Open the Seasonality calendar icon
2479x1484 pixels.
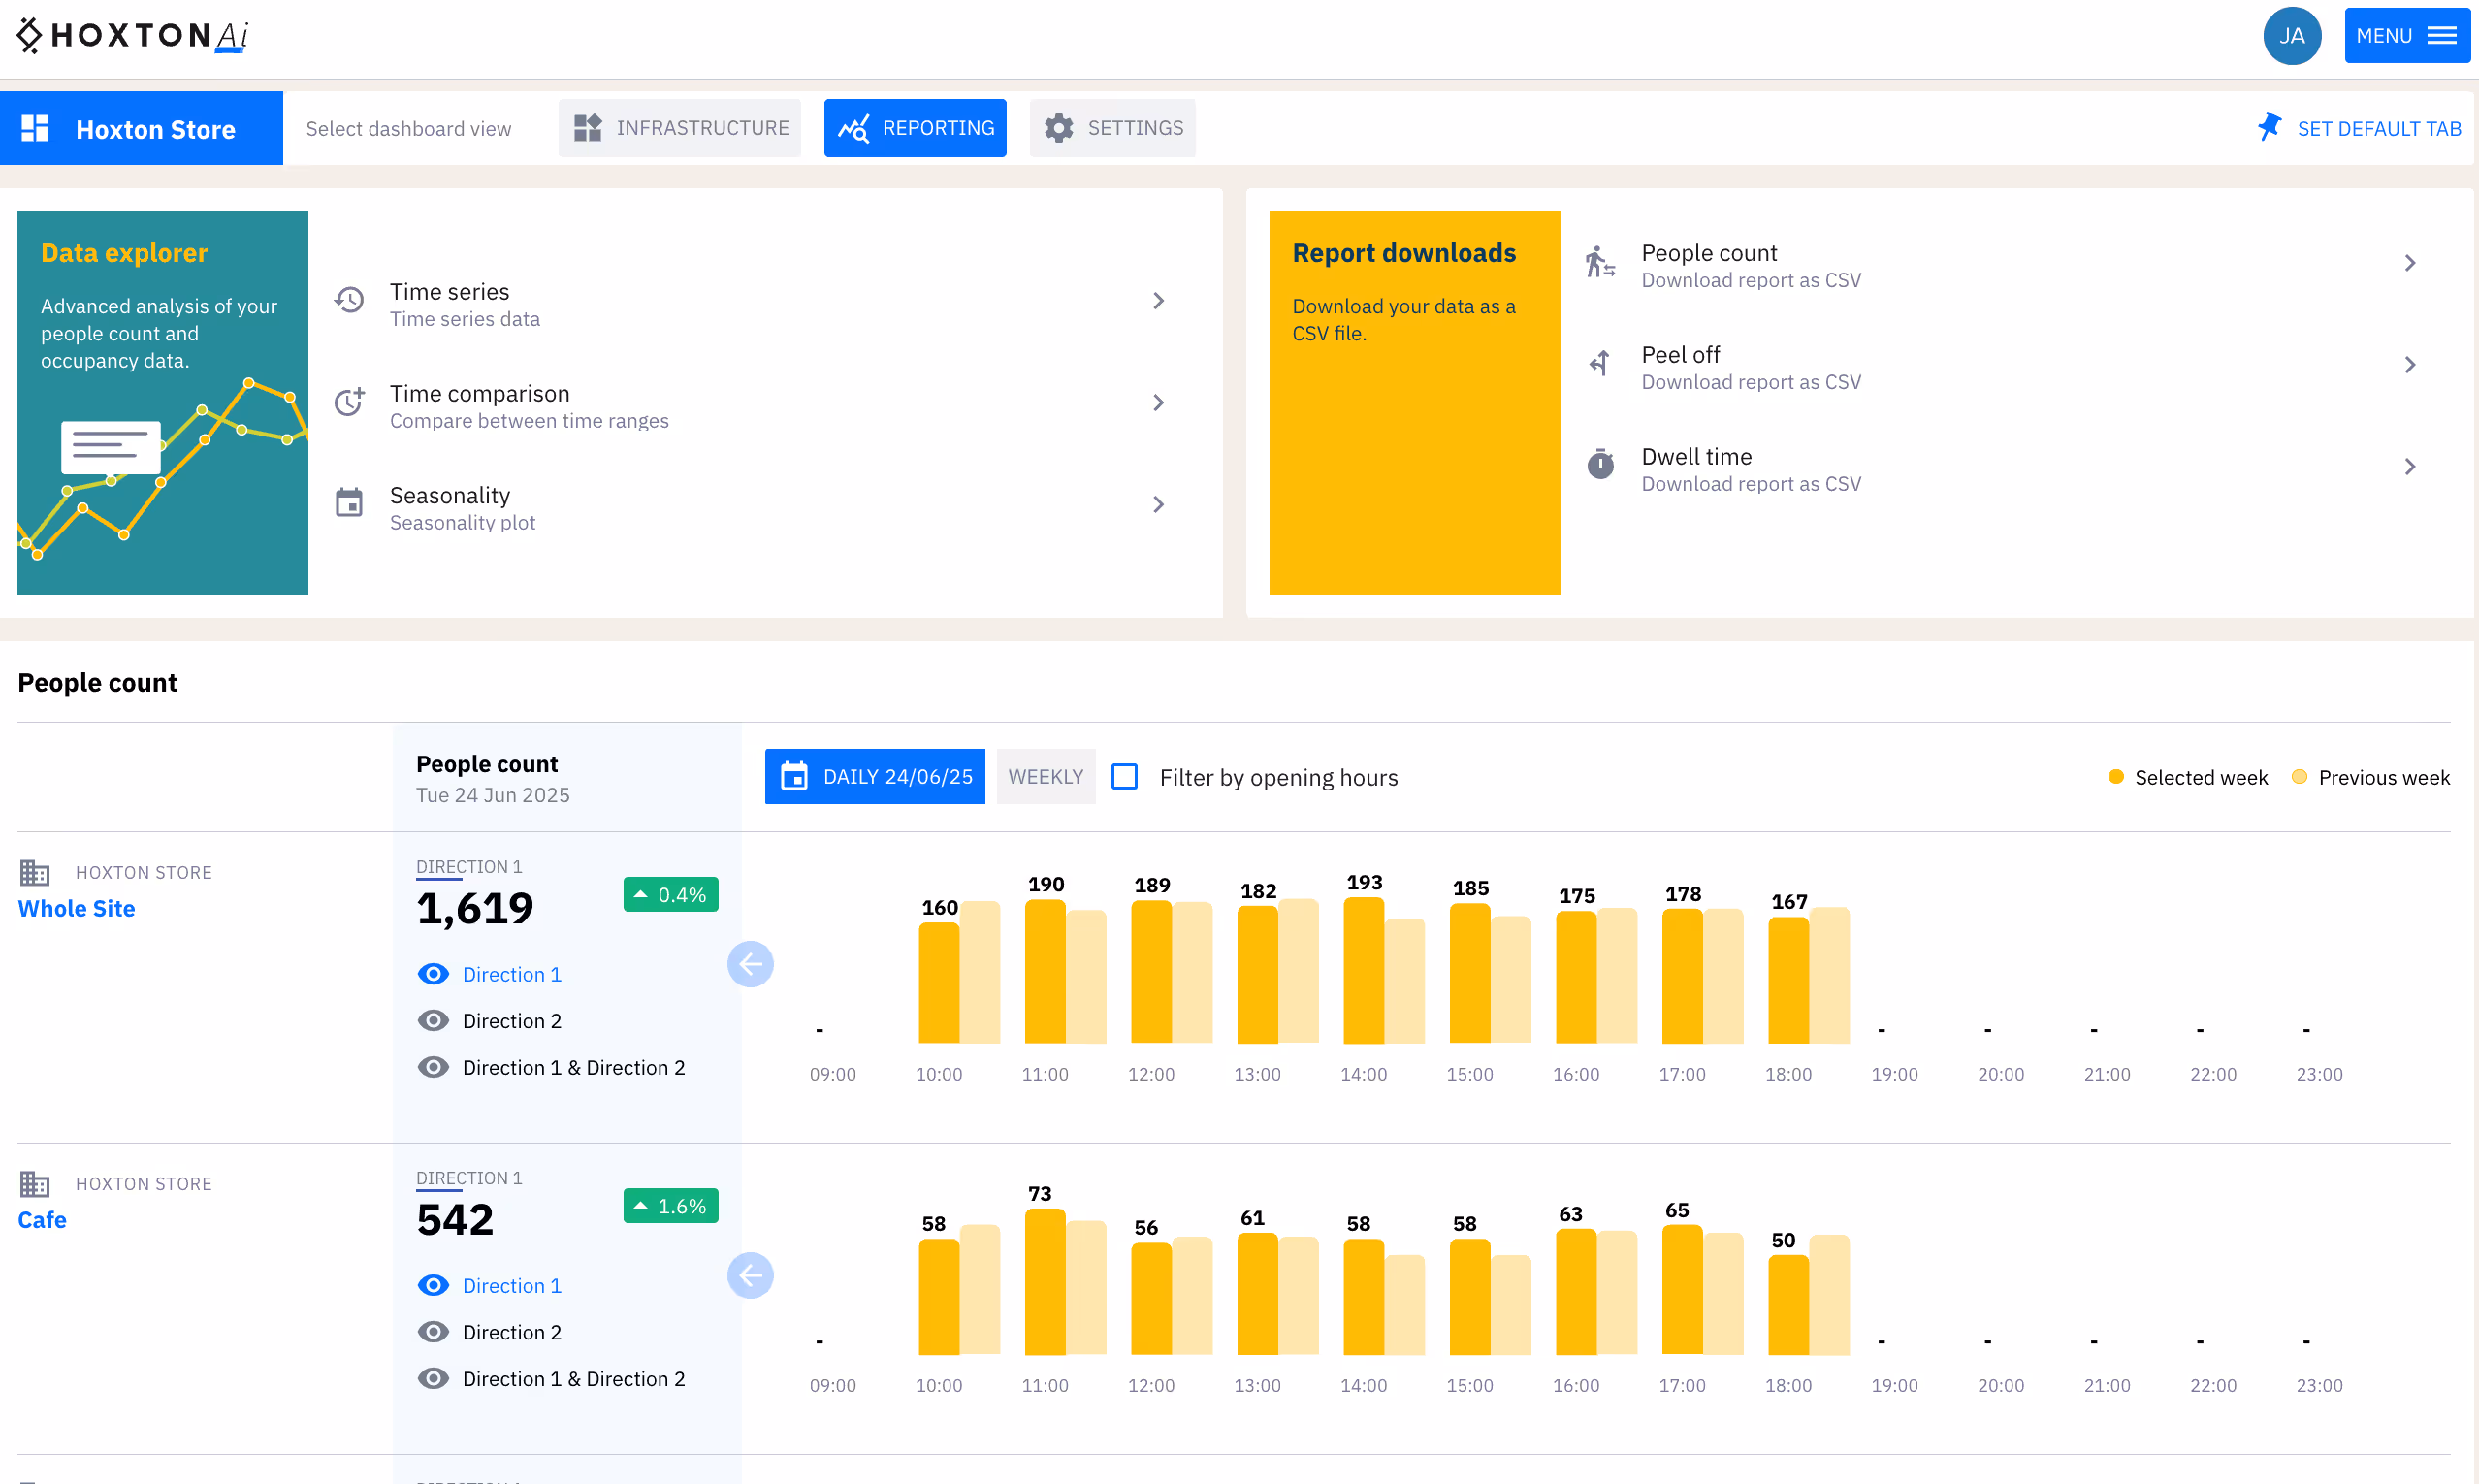[349, 503]
